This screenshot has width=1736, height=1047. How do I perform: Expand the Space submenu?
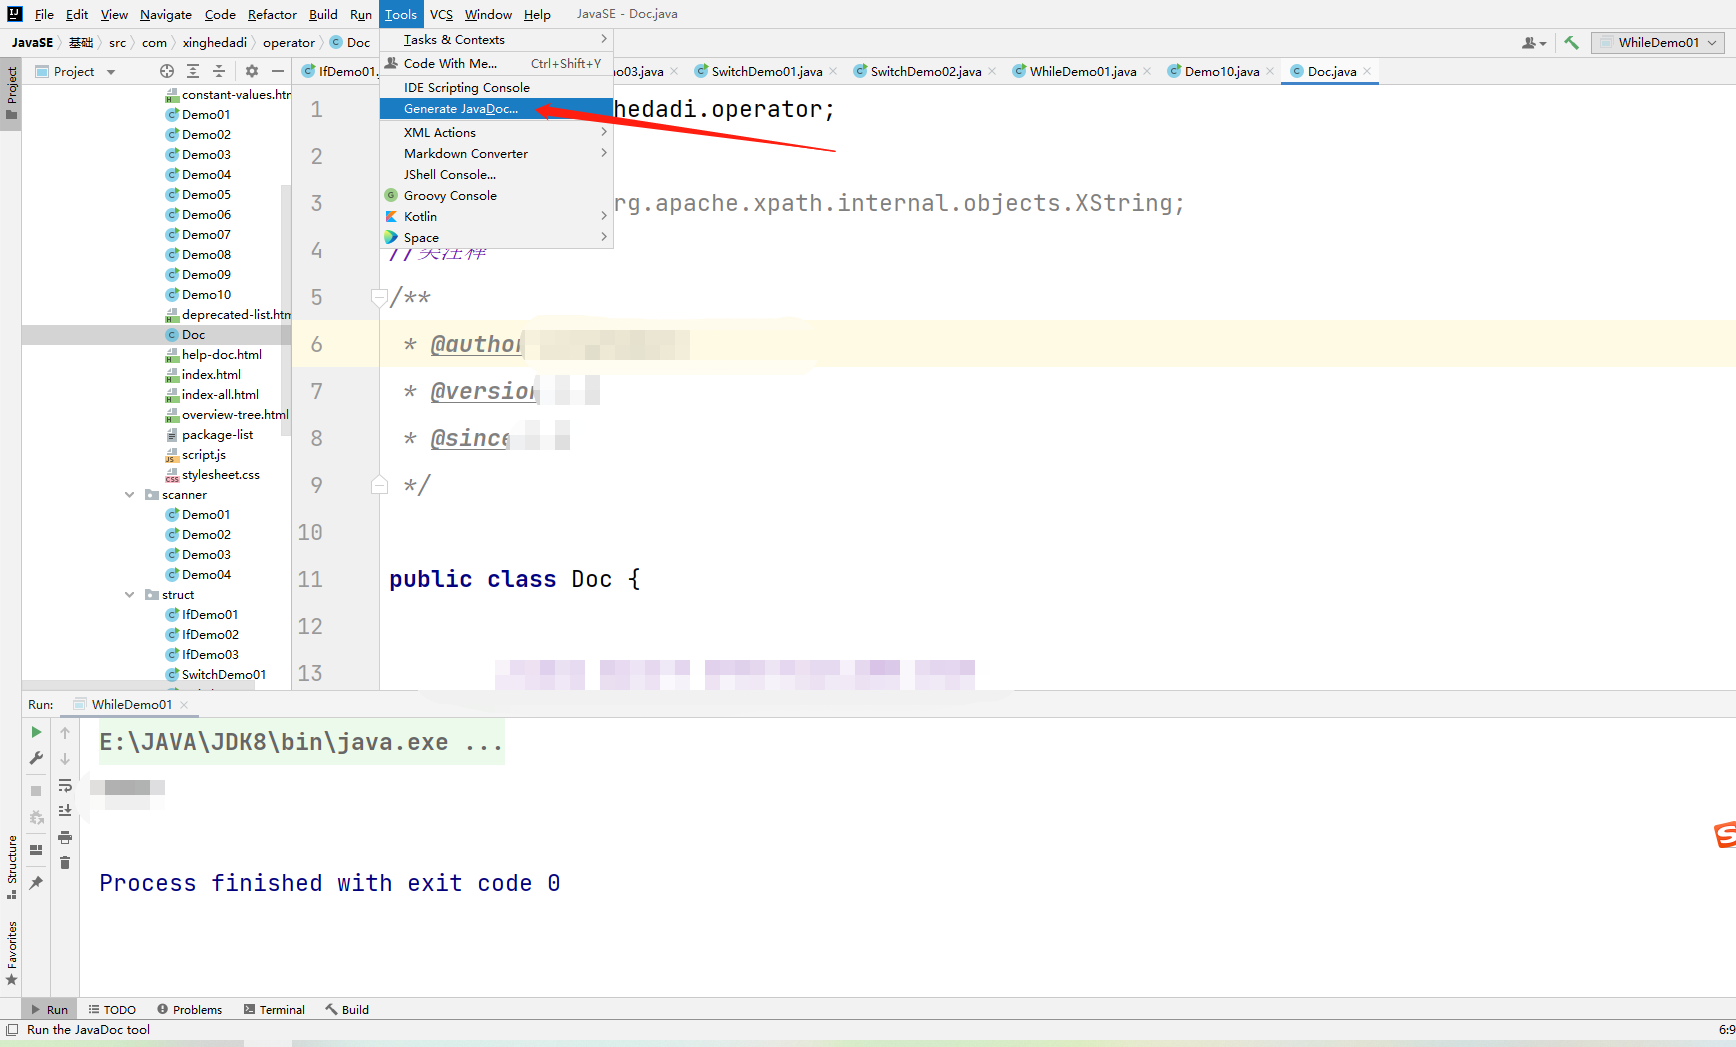(496, 238)
